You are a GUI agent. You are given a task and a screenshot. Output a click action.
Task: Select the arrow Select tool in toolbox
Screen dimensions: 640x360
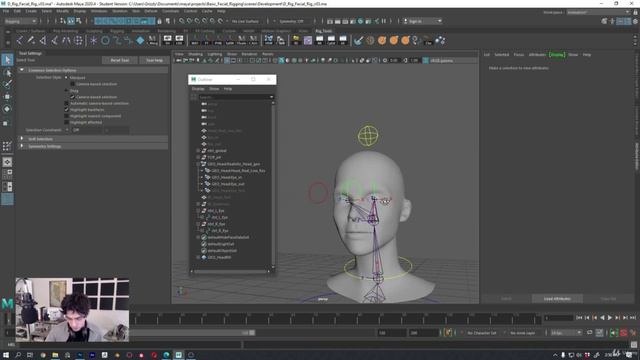(x=7, y=60)
